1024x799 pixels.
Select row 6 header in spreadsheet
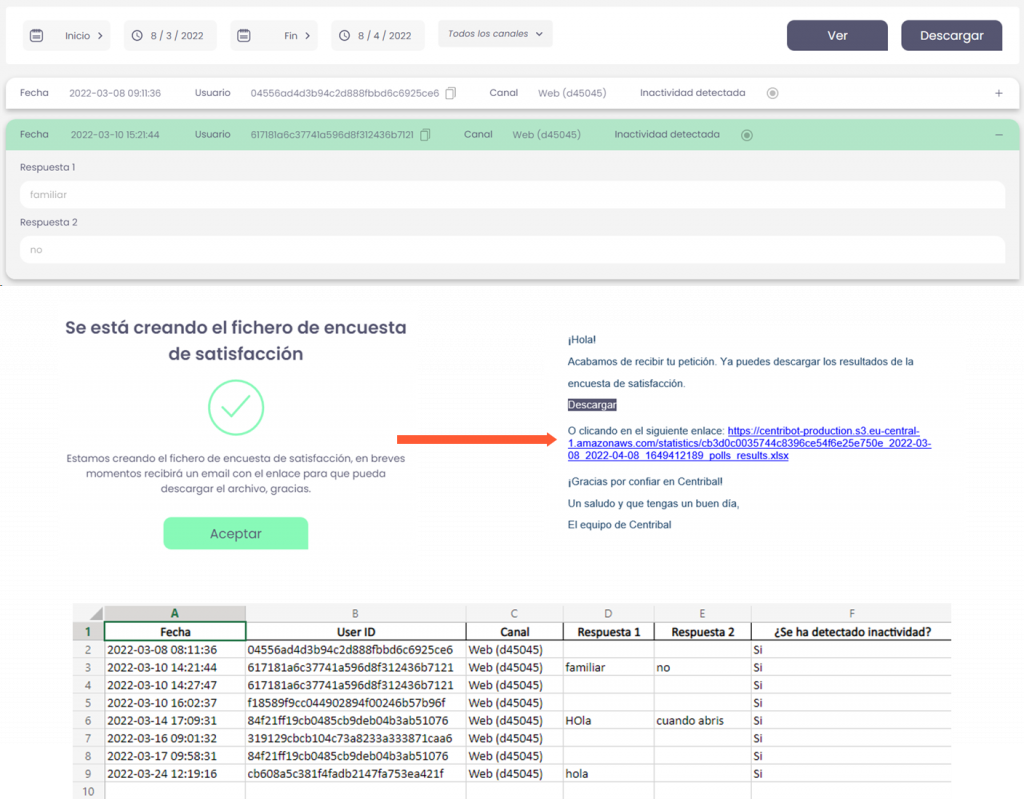pyautogui.click(x=88, y=720)
